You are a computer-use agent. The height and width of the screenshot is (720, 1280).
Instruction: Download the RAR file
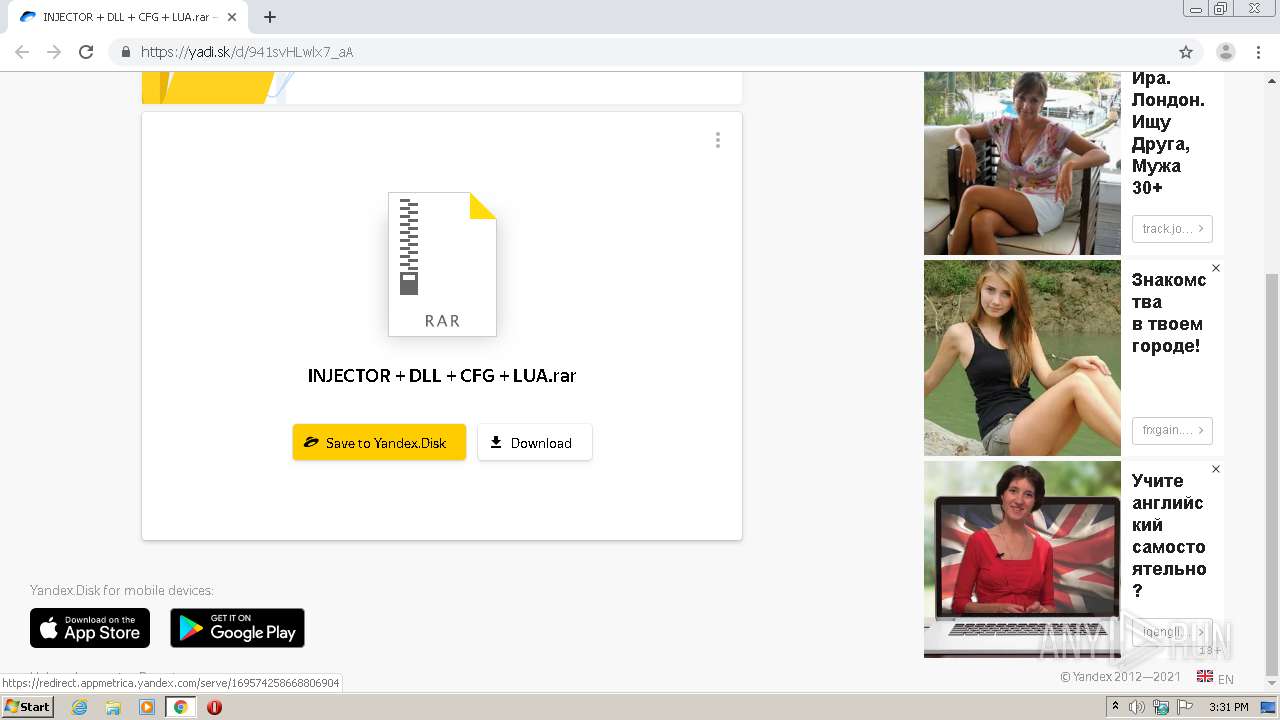(x=535, y=442)
